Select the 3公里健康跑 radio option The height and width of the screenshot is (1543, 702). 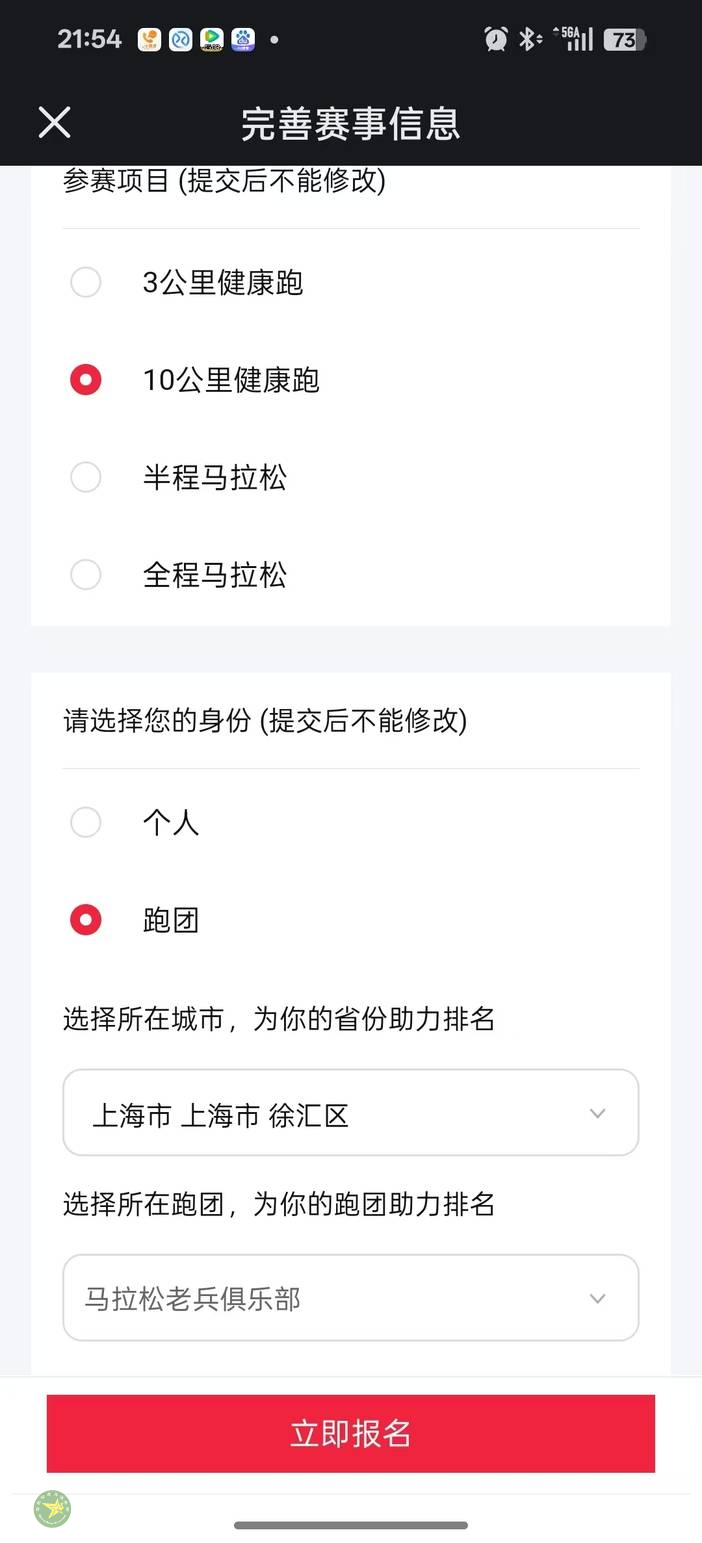click(x=86, y=282)
